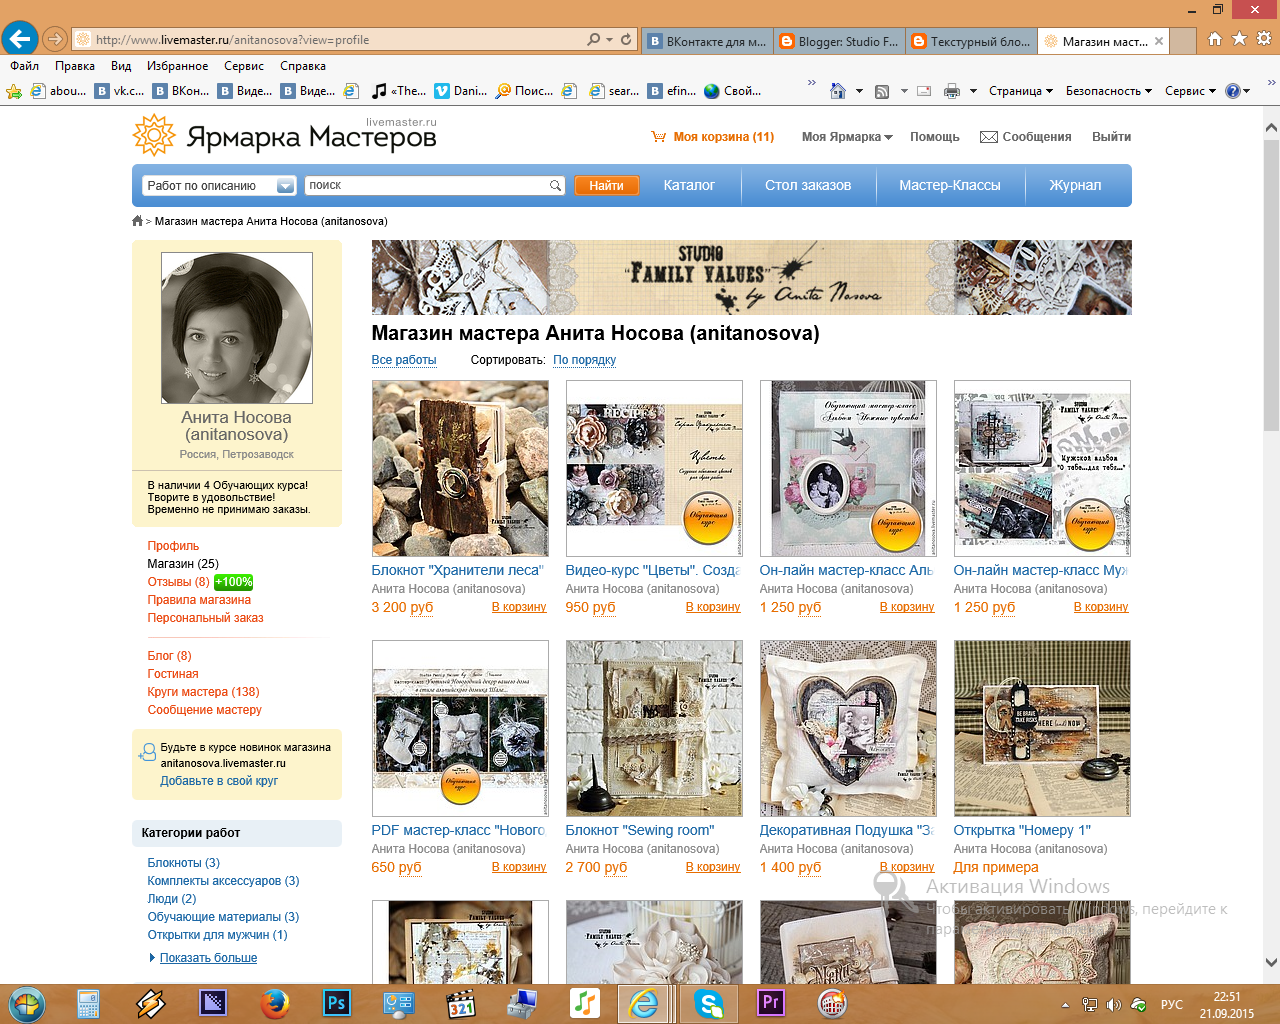
Task: Open the 'Sewing room' notebook thumbnail
Action: (x=654, y=728)
